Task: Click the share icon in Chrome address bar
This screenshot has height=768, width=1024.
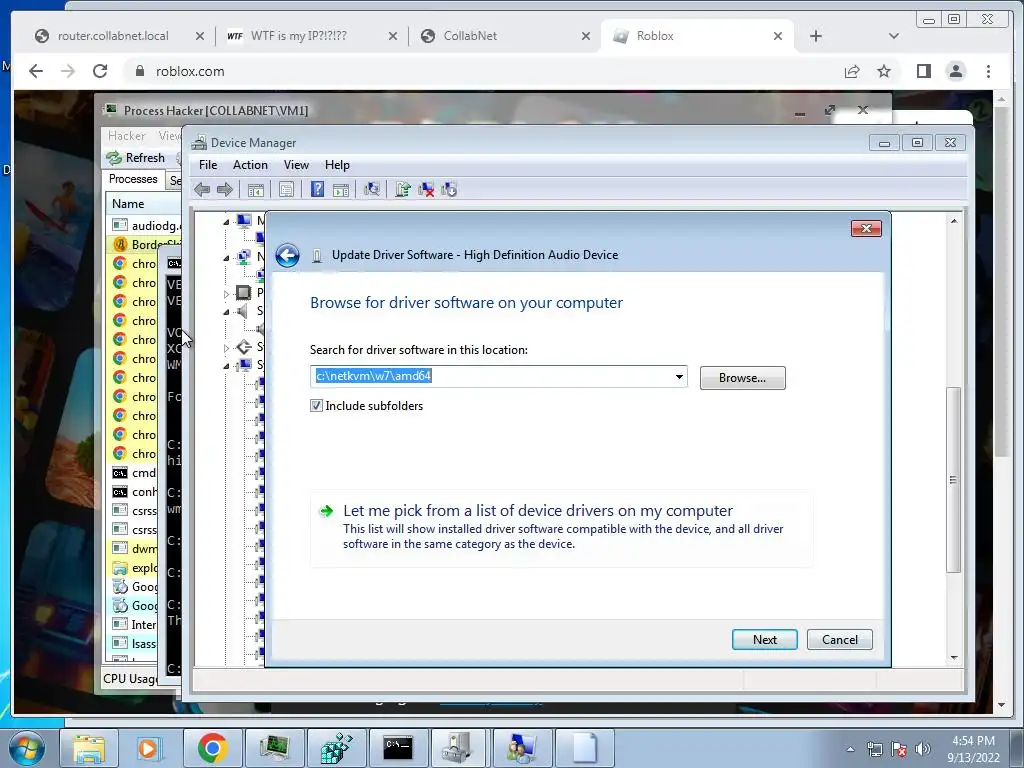Action: (852, 71)
